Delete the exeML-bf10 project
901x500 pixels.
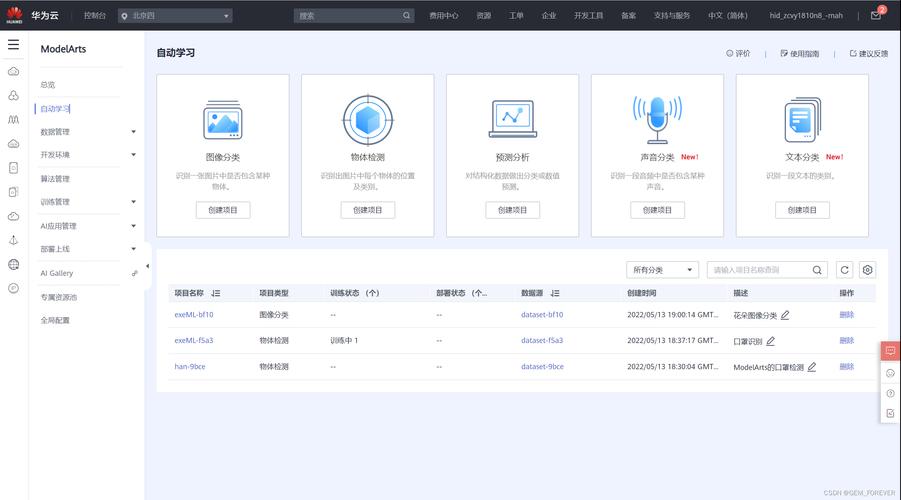[846, 315]
